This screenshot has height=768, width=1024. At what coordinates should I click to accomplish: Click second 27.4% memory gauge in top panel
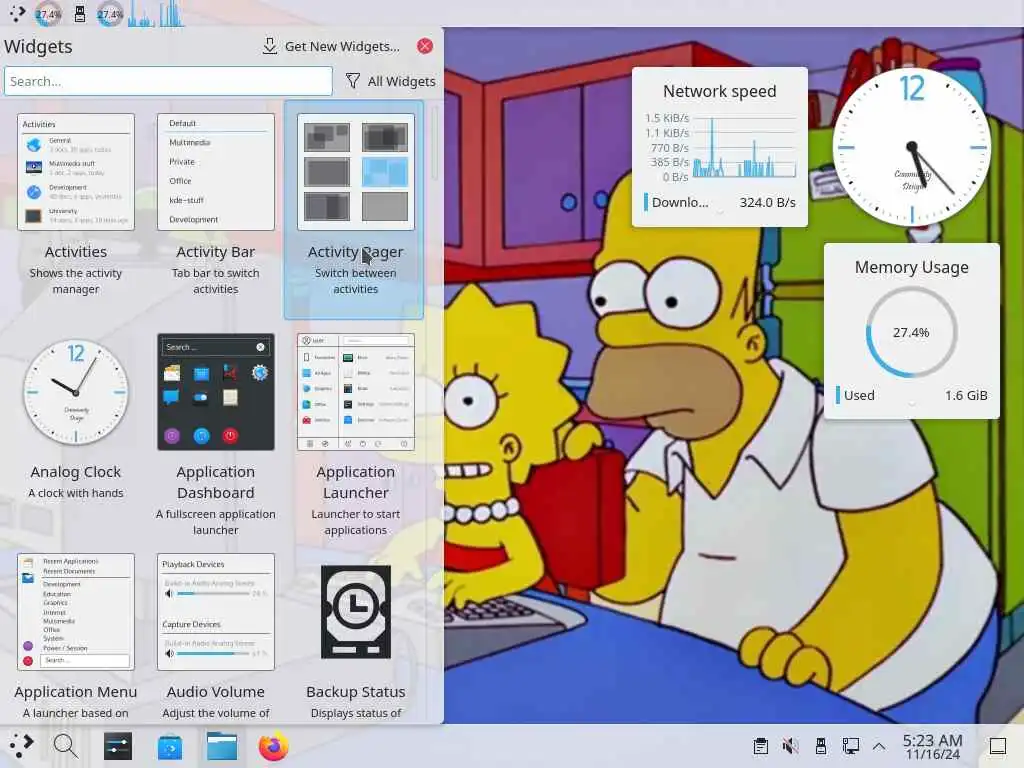point(110,13)
